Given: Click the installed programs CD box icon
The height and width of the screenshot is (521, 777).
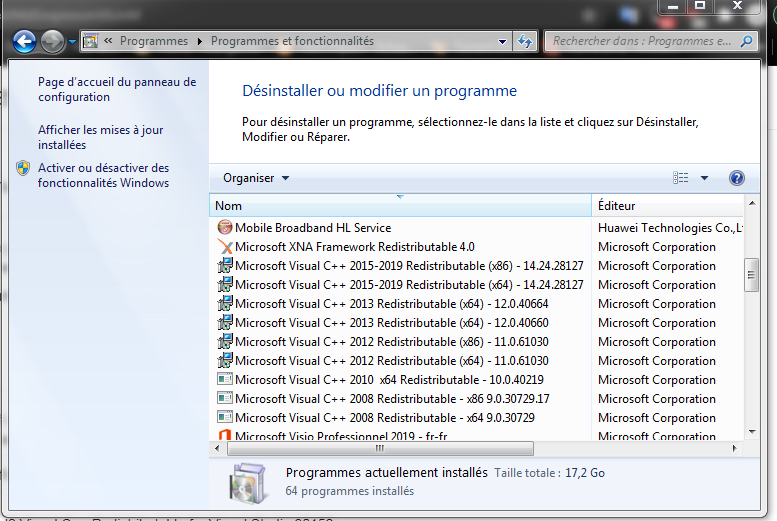Looking at the screenshot, I should pyautogui.click(x=248, y=483).
